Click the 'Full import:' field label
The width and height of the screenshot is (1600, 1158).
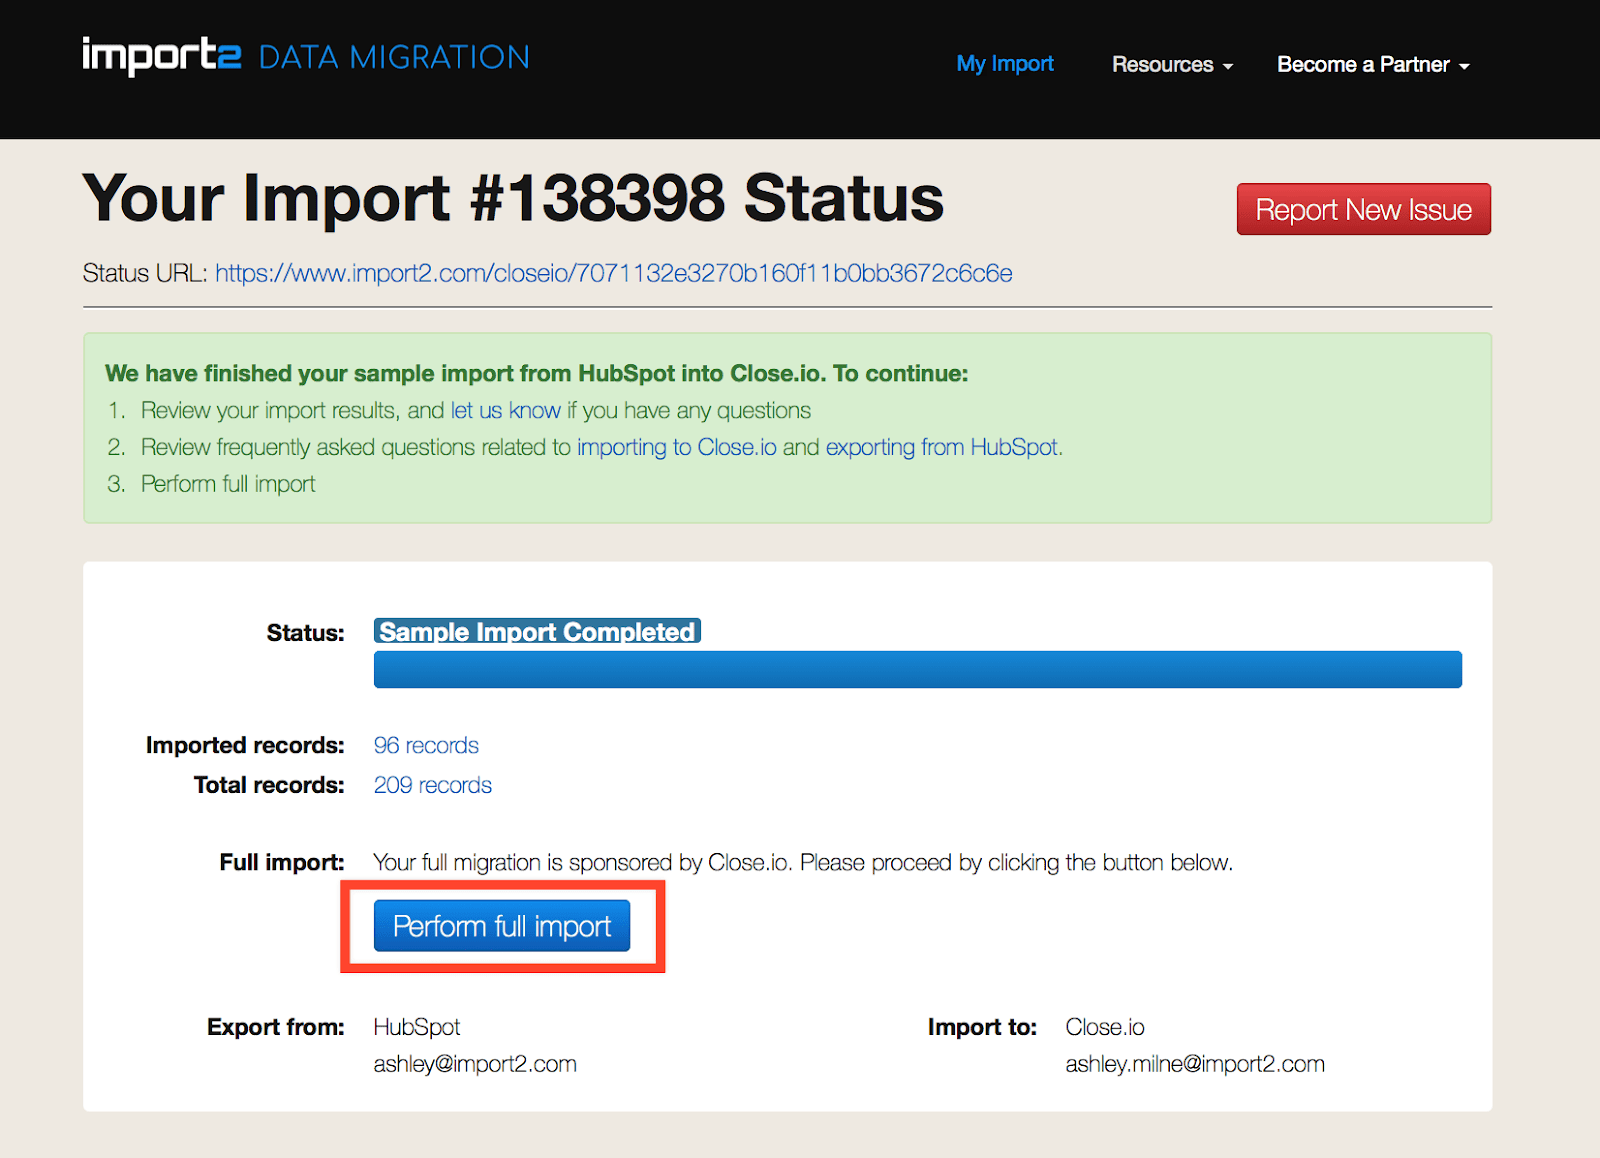(282, 862)
